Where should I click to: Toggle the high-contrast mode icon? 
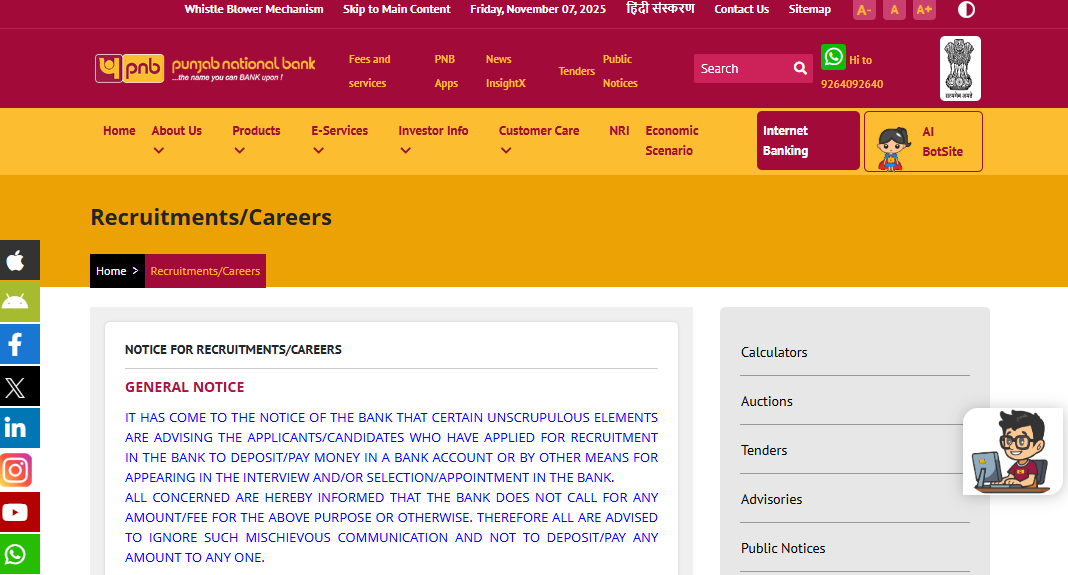coord(966,10)
